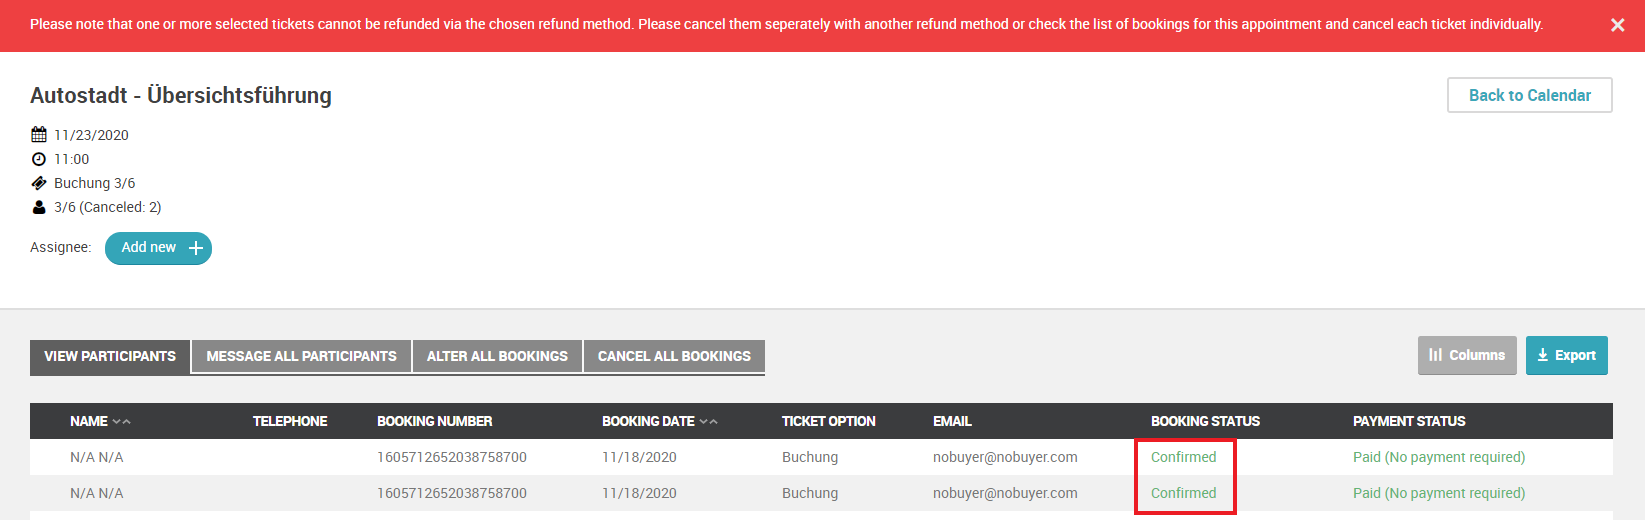This screenshot has height=520, width=1645.
Task: Export the participants list
Action: (1566, 355)
